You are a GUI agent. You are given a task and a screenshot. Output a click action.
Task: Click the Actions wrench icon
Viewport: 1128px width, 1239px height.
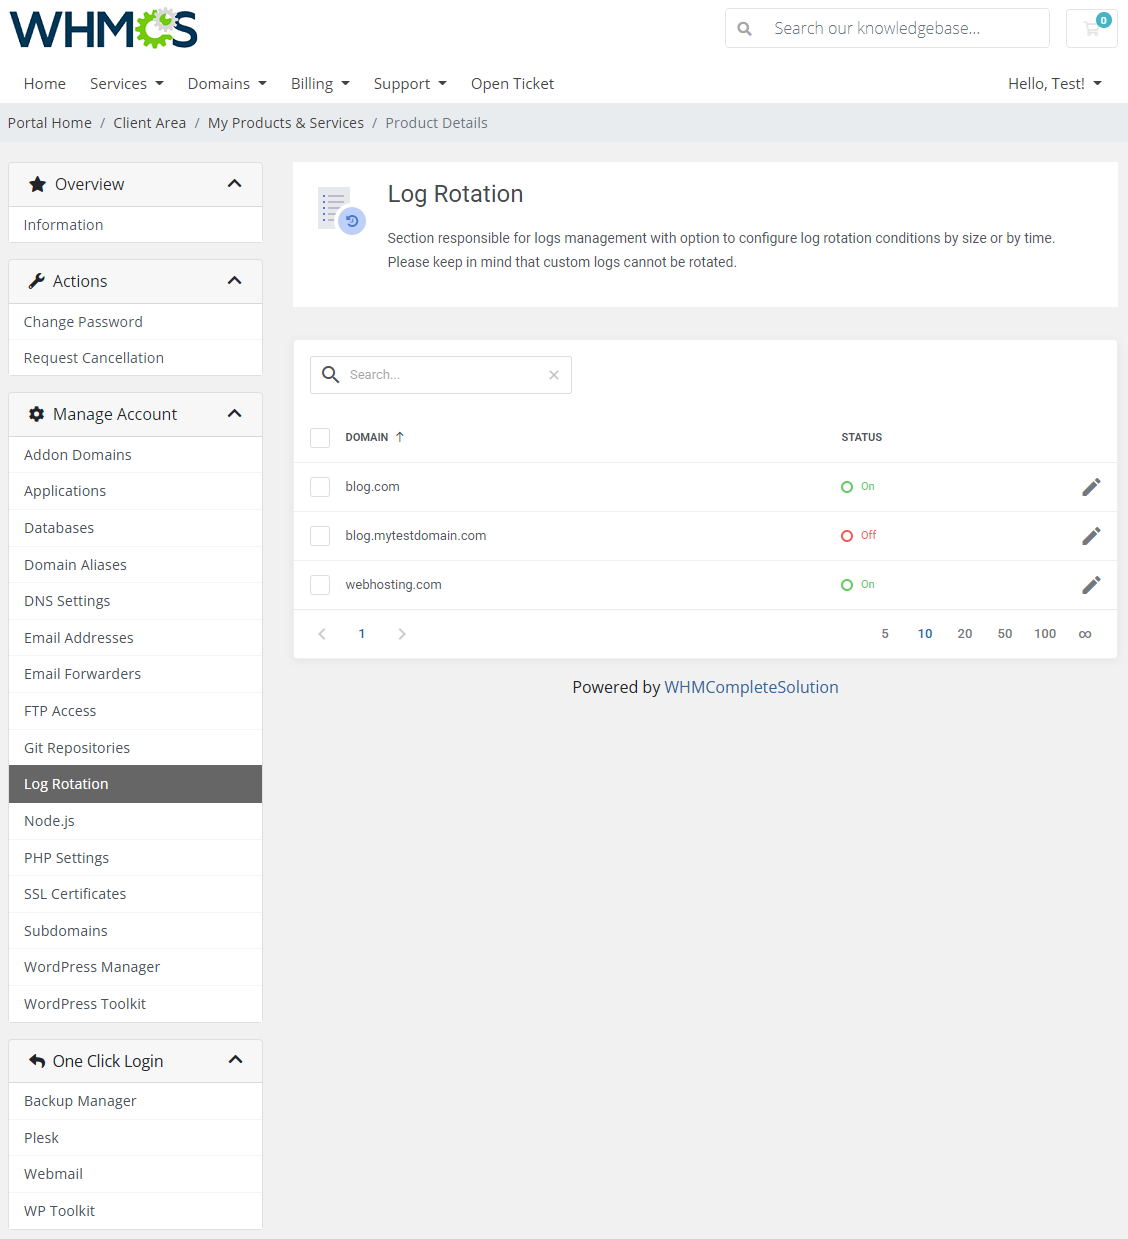pos(37,280)
